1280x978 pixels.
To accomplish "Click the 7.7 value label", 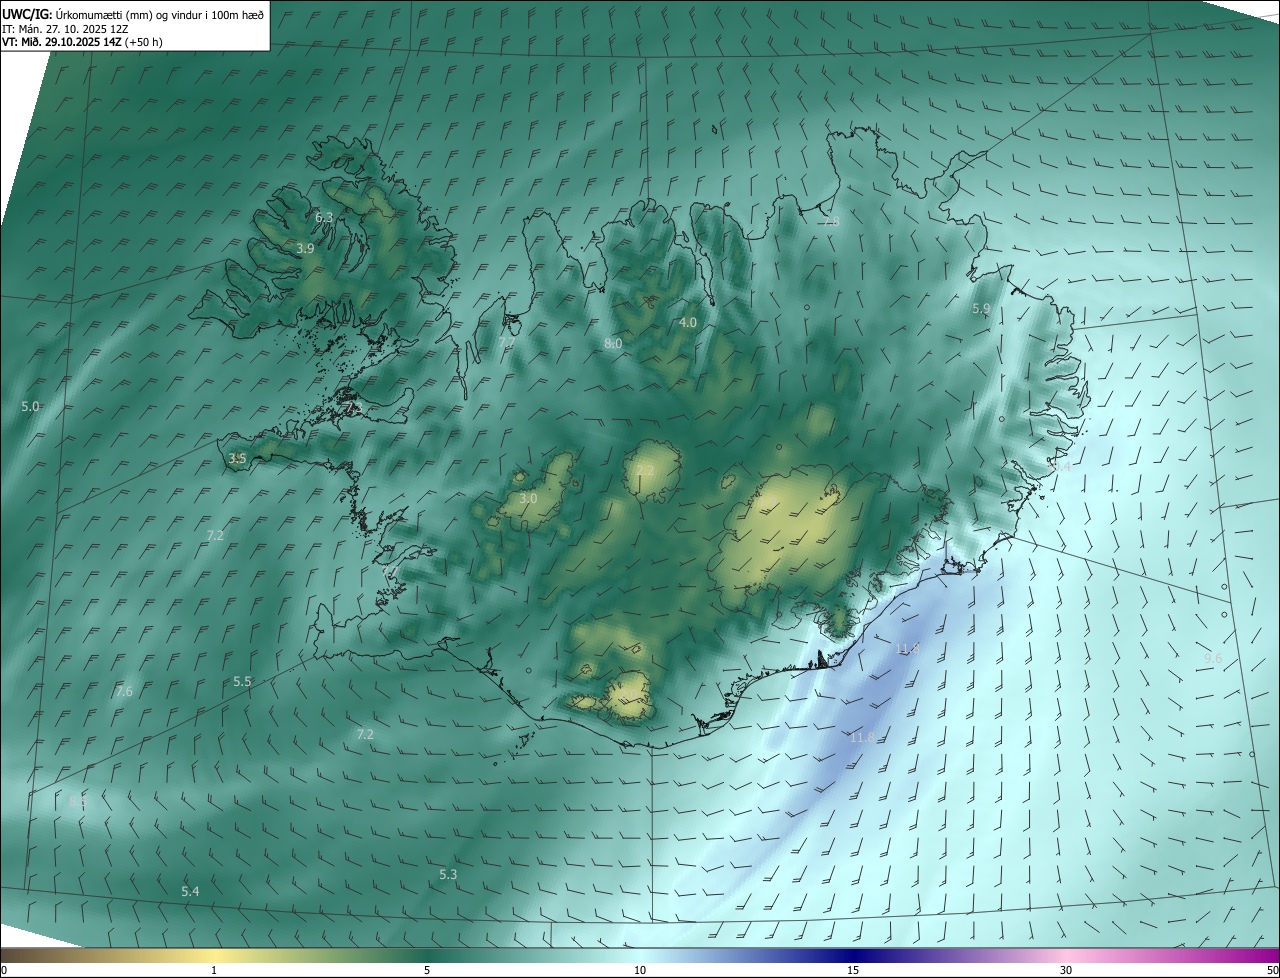I will [x=507, y=343].
